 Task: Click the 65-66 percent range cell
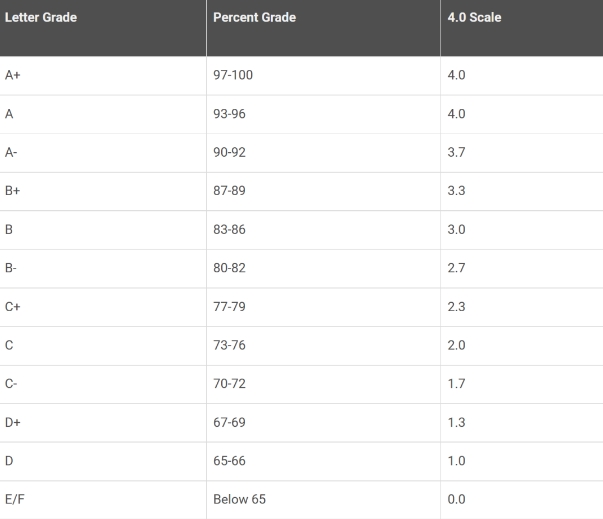[x=323, y=461]
